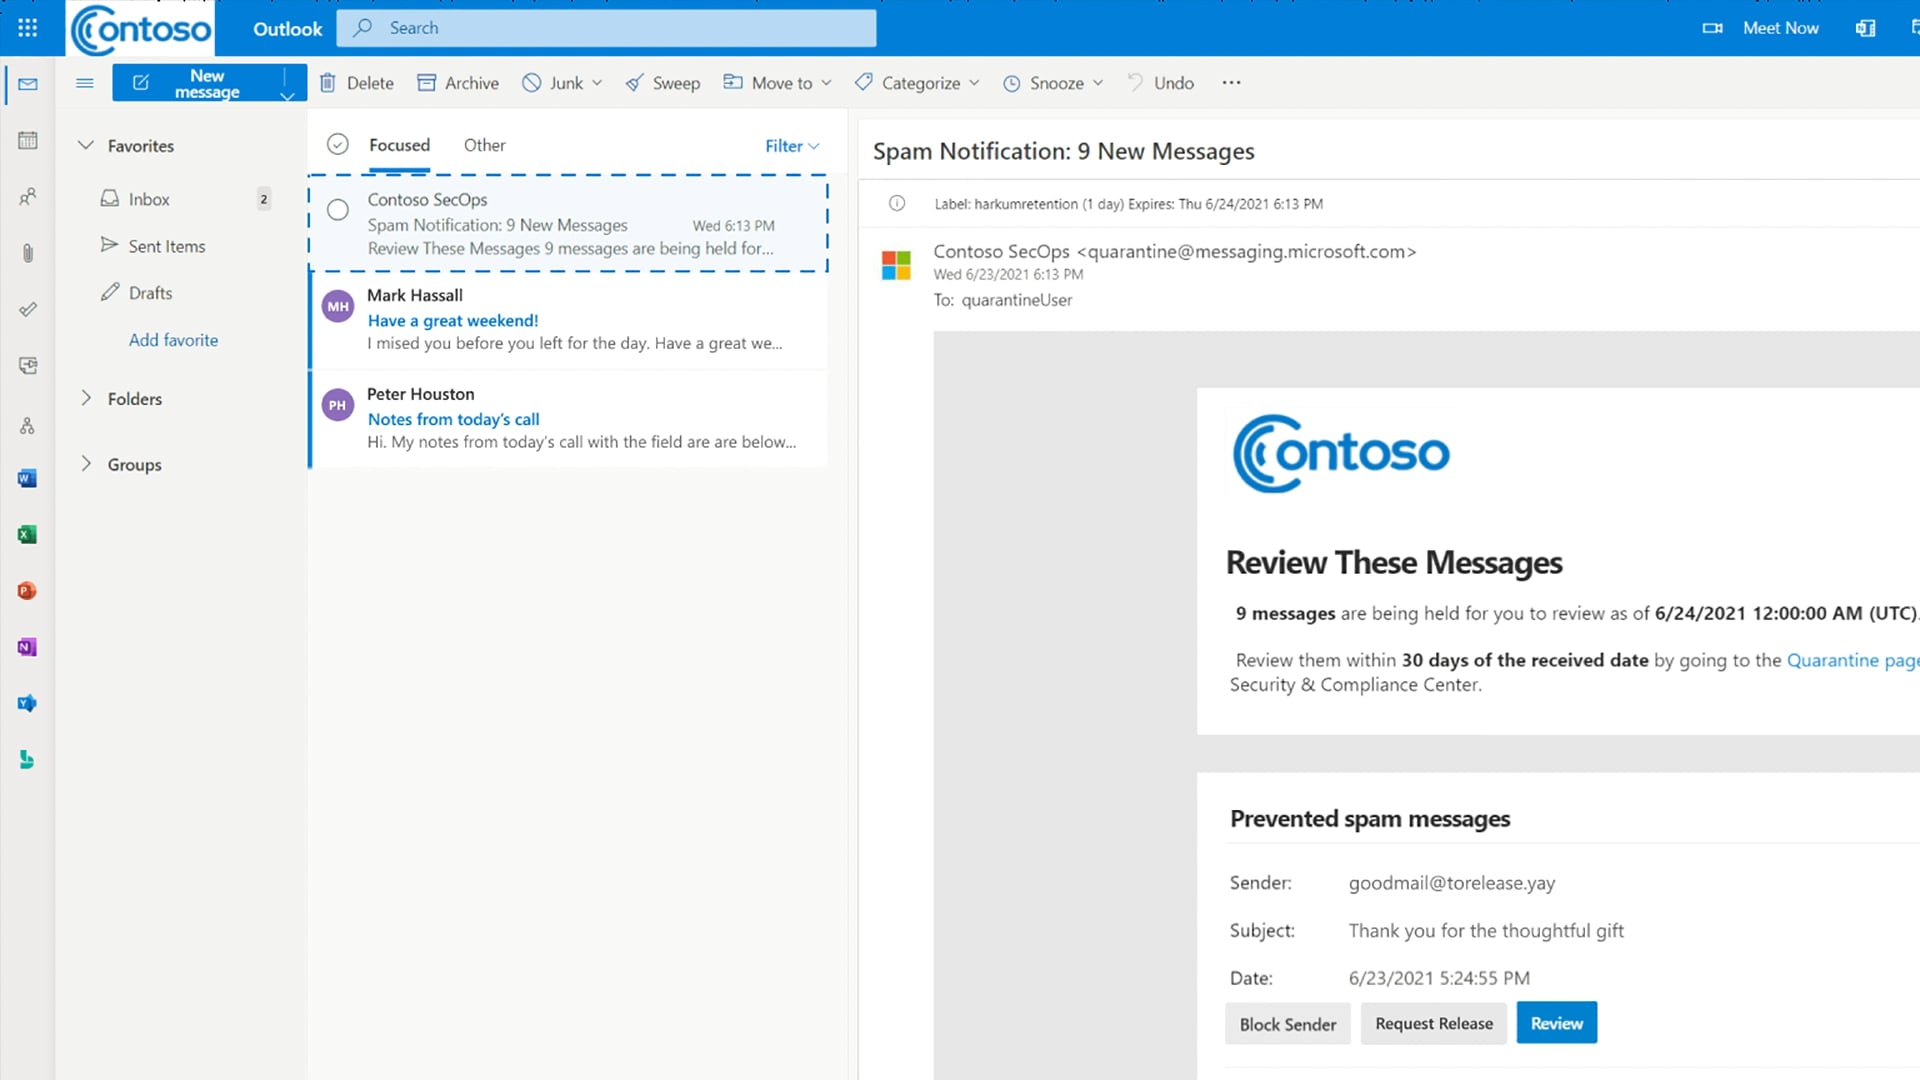Collapse navigation pane with hamburger icon
Screen dimensions: 1920x1080
[x=85, y=83]
